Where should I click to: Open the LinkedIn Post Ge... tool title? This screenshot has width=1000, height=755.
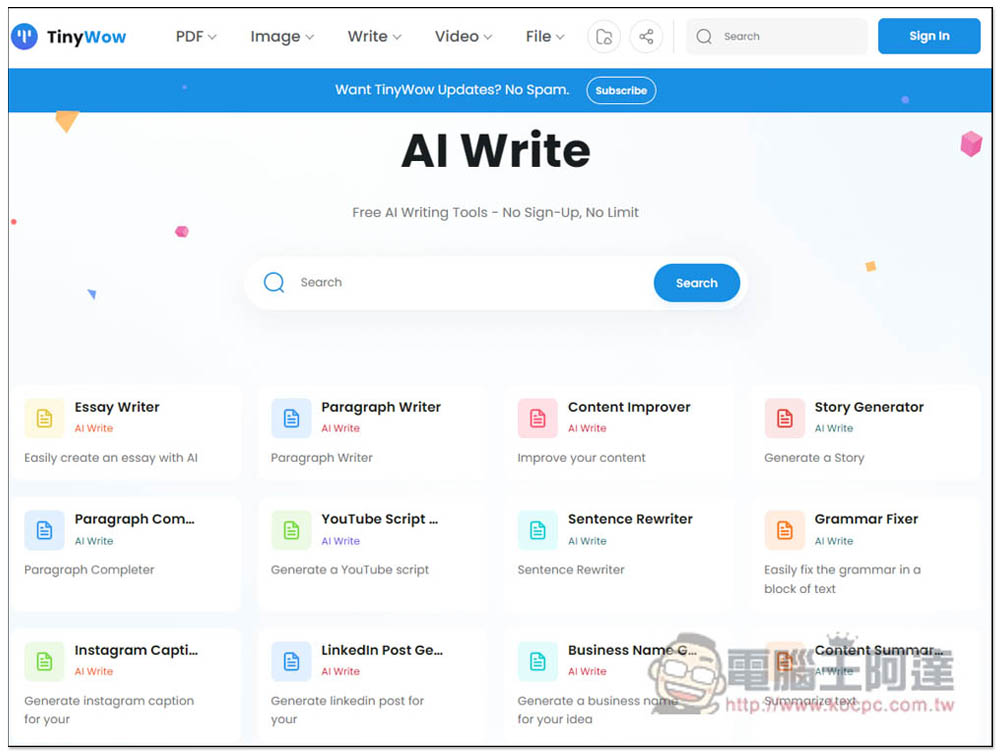[x=381, y=650]
